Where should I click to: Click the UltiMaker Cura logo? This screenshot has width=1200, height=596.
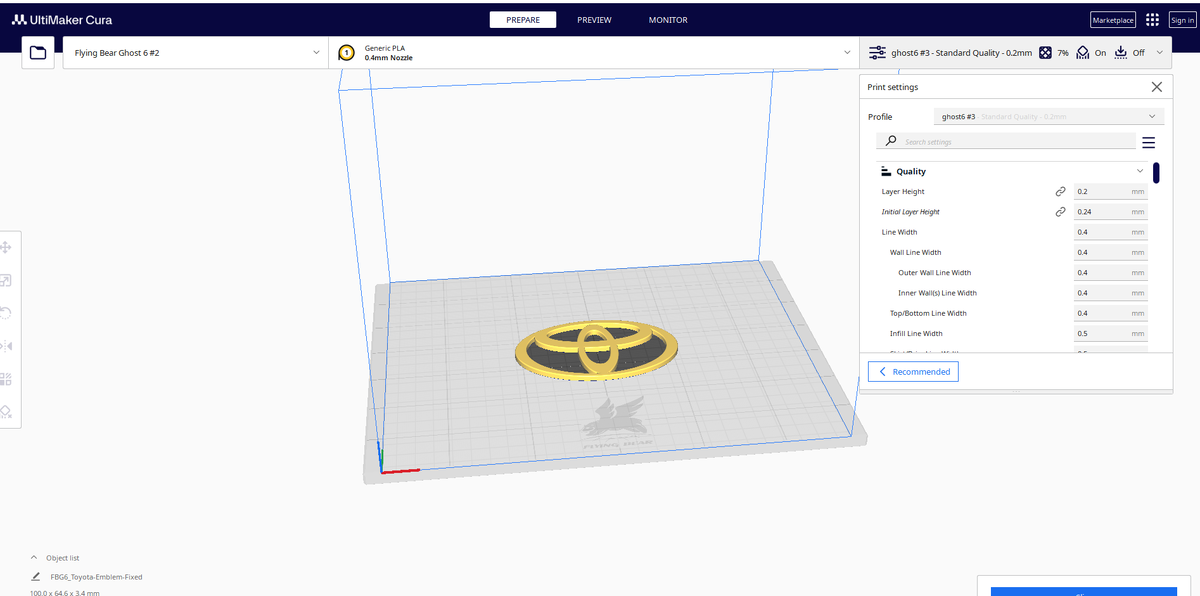click(x=62, y=20)
